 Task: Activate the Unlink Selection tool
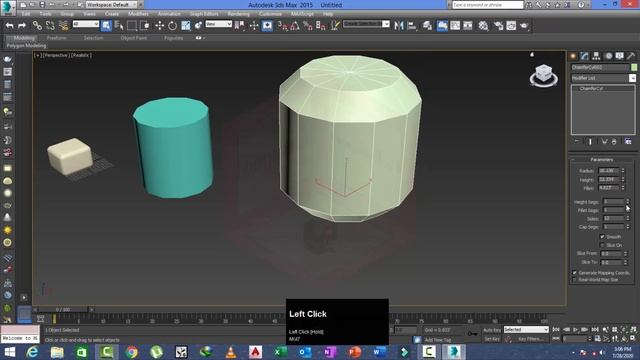point(50,26)
